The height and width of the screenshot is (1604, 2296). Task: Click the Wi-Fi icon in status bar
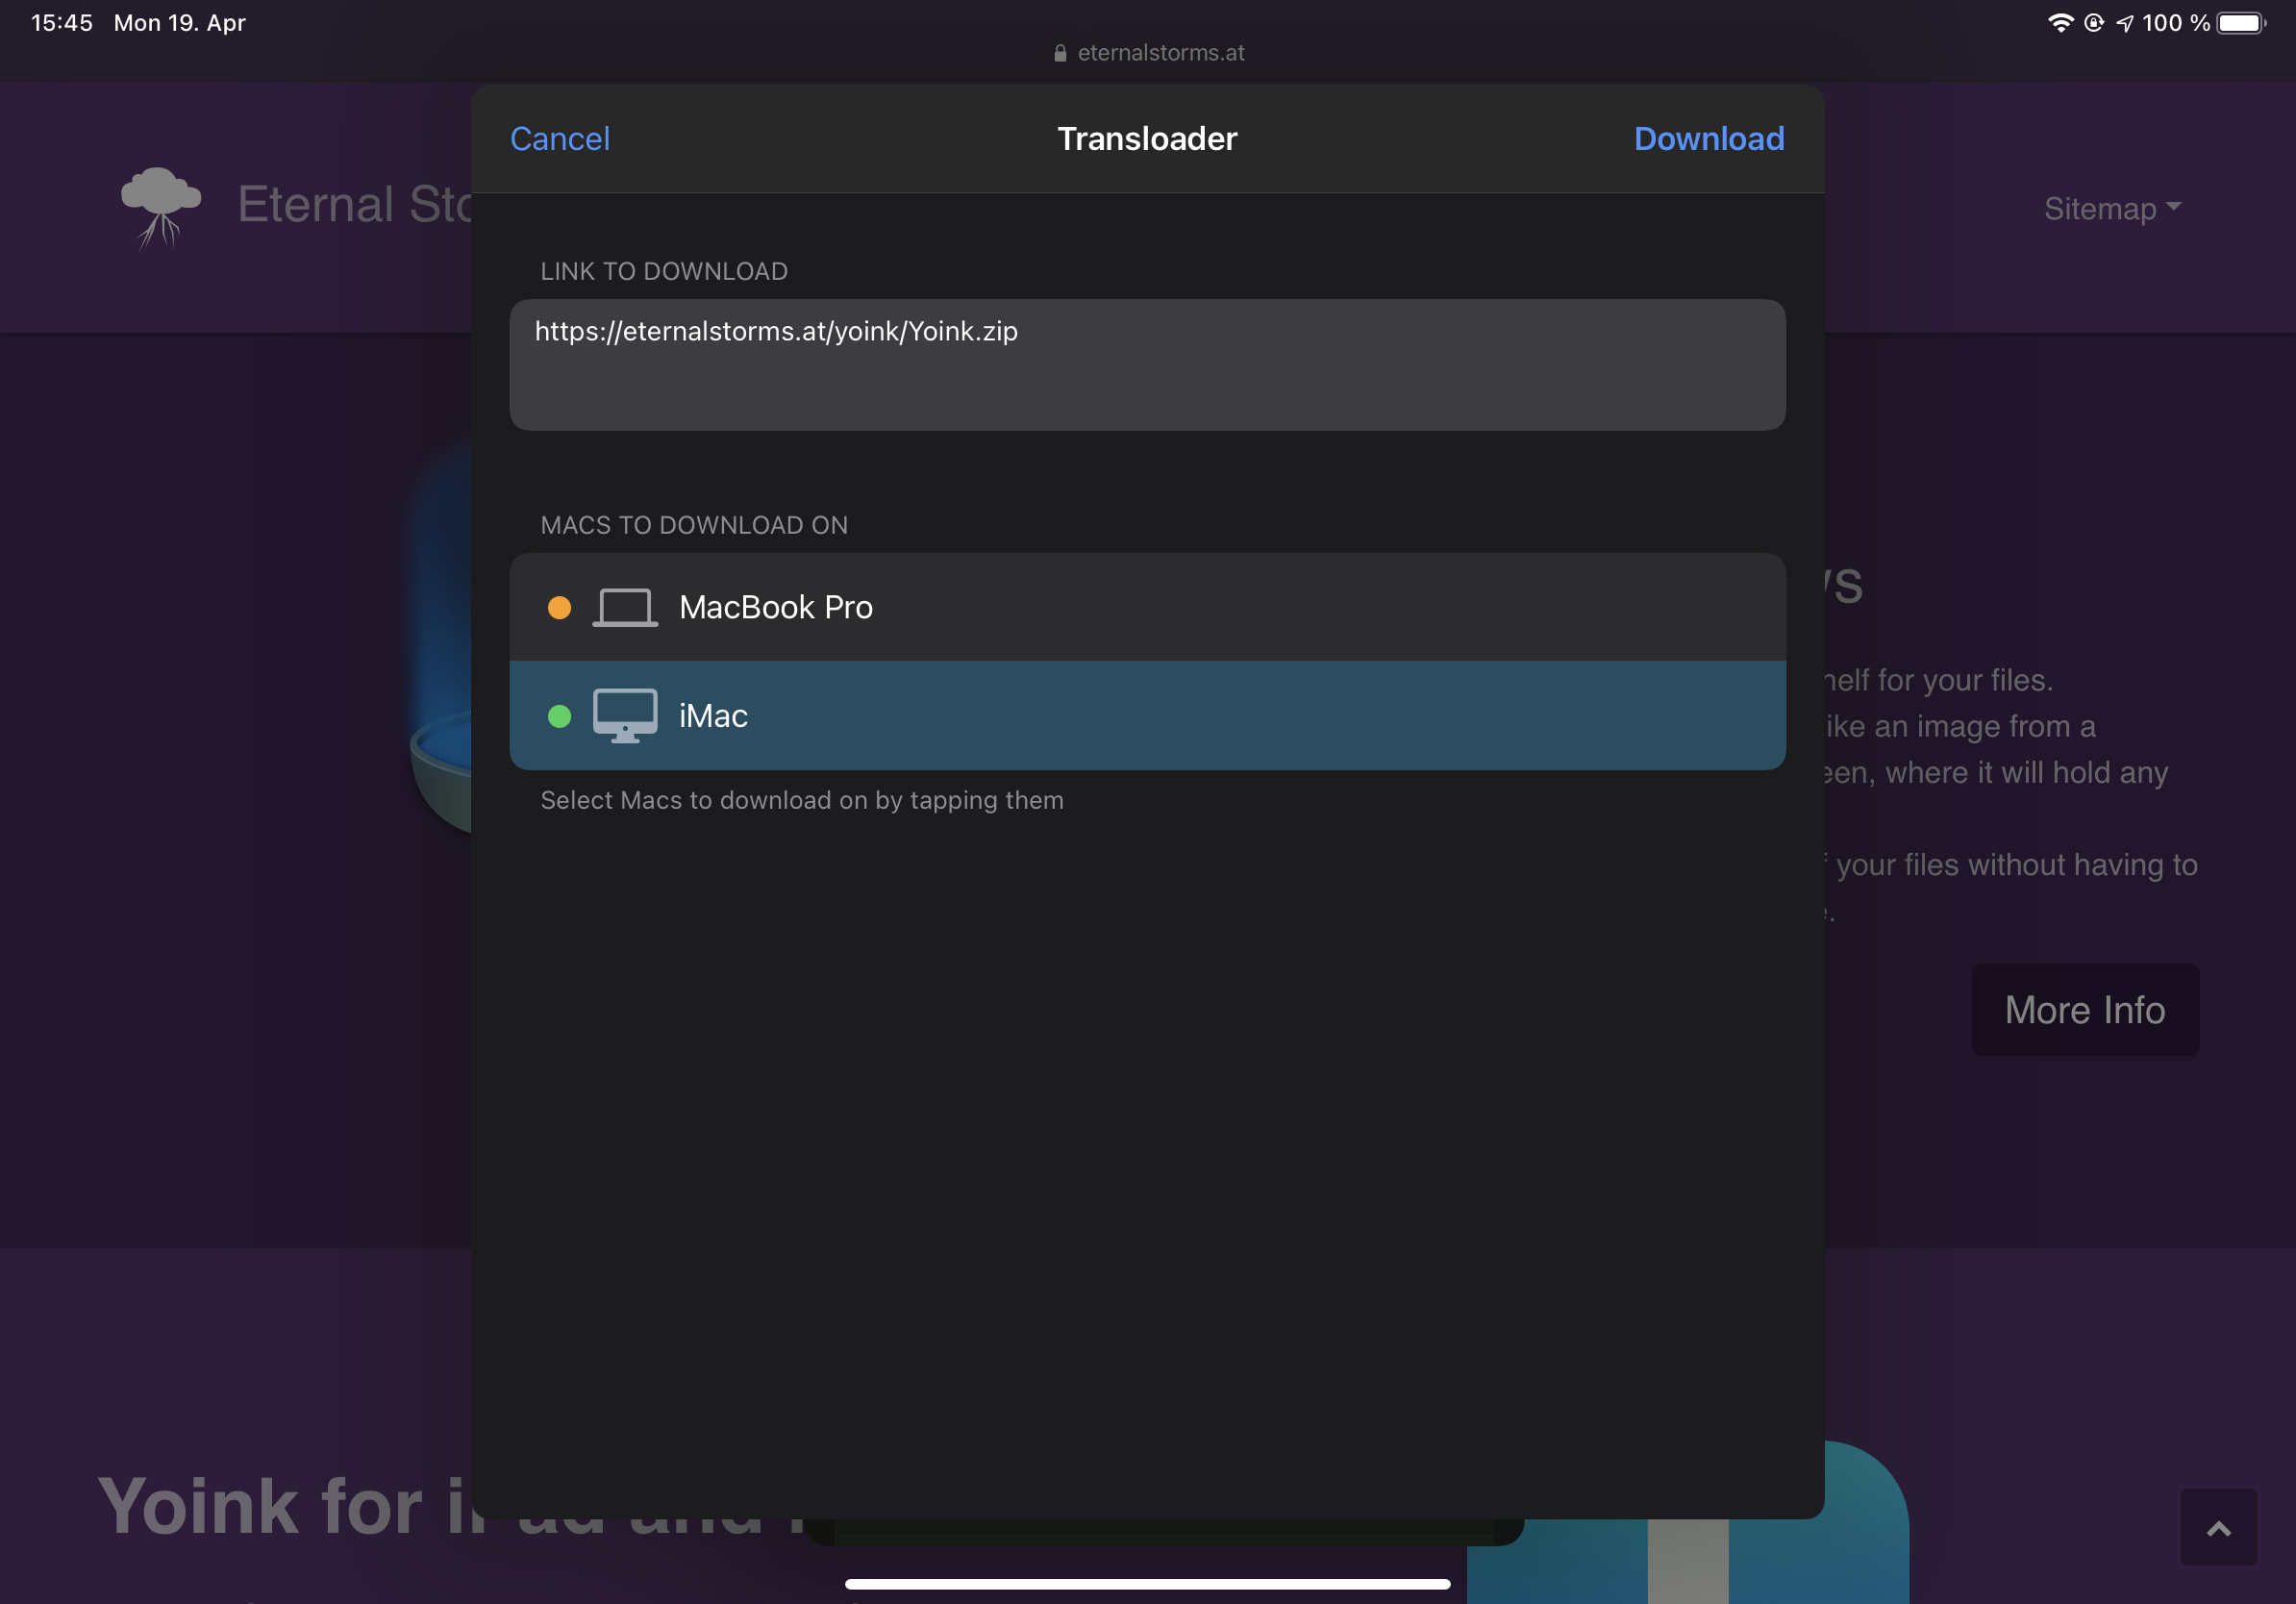click(x=2062, y=22)
